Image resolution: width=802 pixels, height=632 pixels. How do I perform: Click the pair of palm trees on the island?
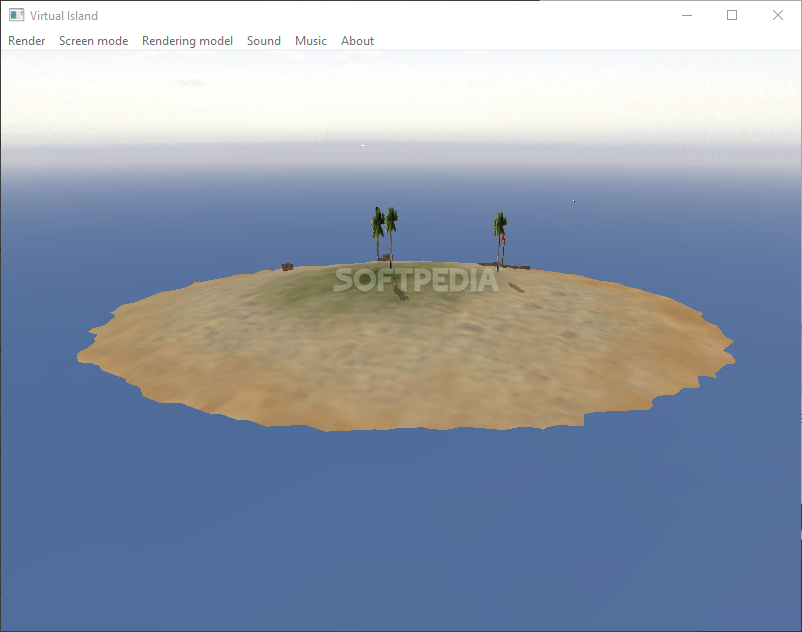pyautogui.click(x=385, y=236)
